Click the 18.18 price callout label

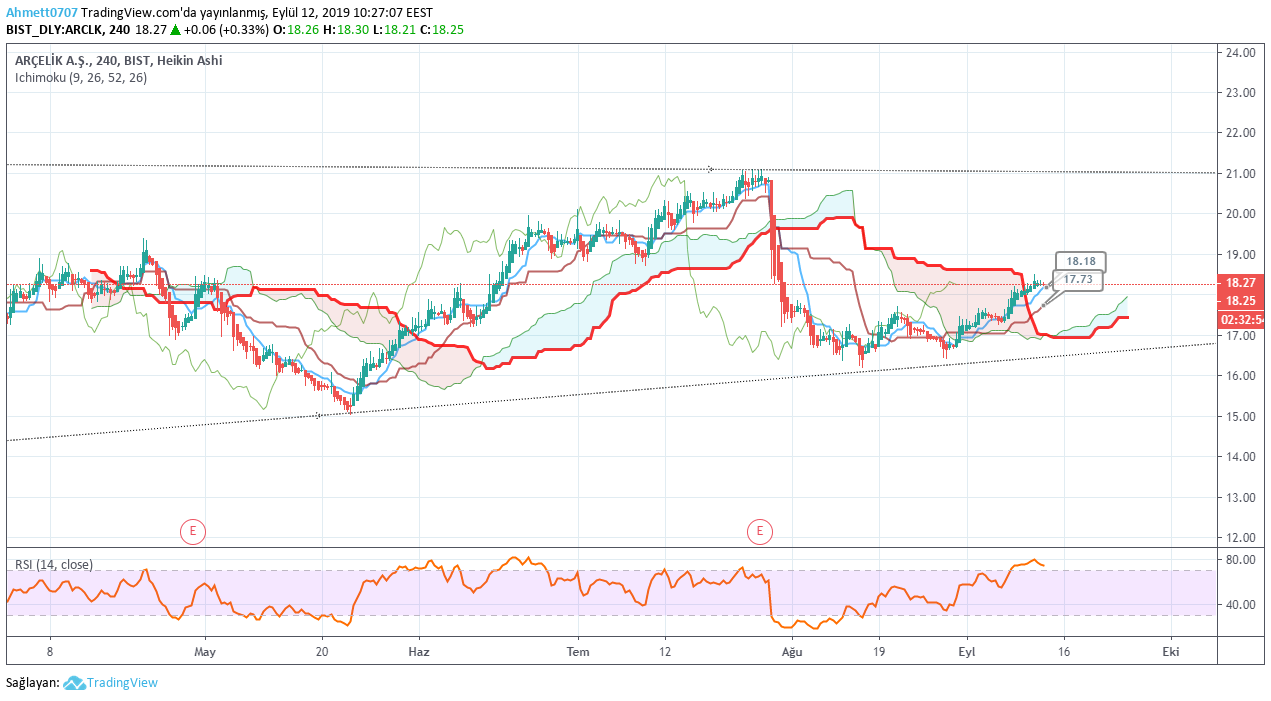[x=1080, y=262]
